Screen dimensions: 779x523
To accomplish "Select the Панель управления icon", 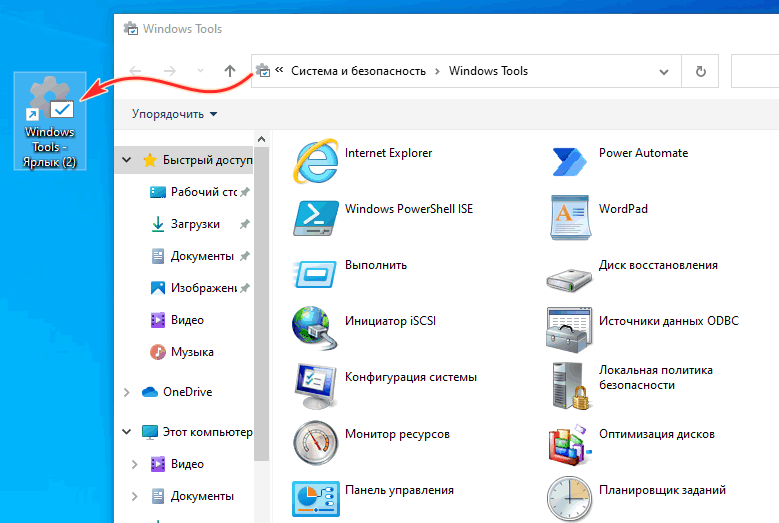I will pos(316,499).
